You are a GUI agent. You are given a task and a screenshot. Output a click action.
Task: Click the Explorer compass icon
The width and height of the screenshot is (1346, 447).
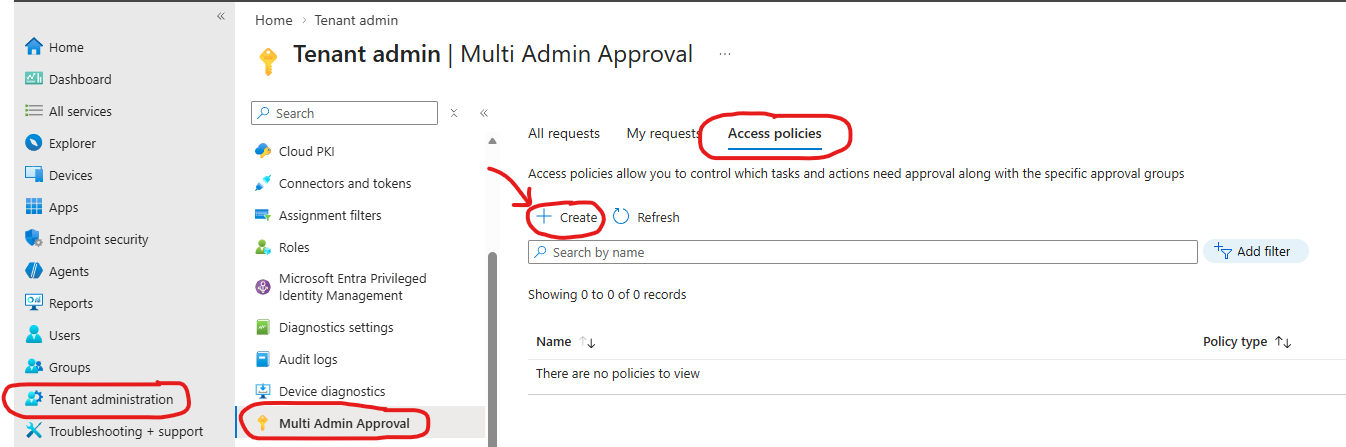(34, 143)
